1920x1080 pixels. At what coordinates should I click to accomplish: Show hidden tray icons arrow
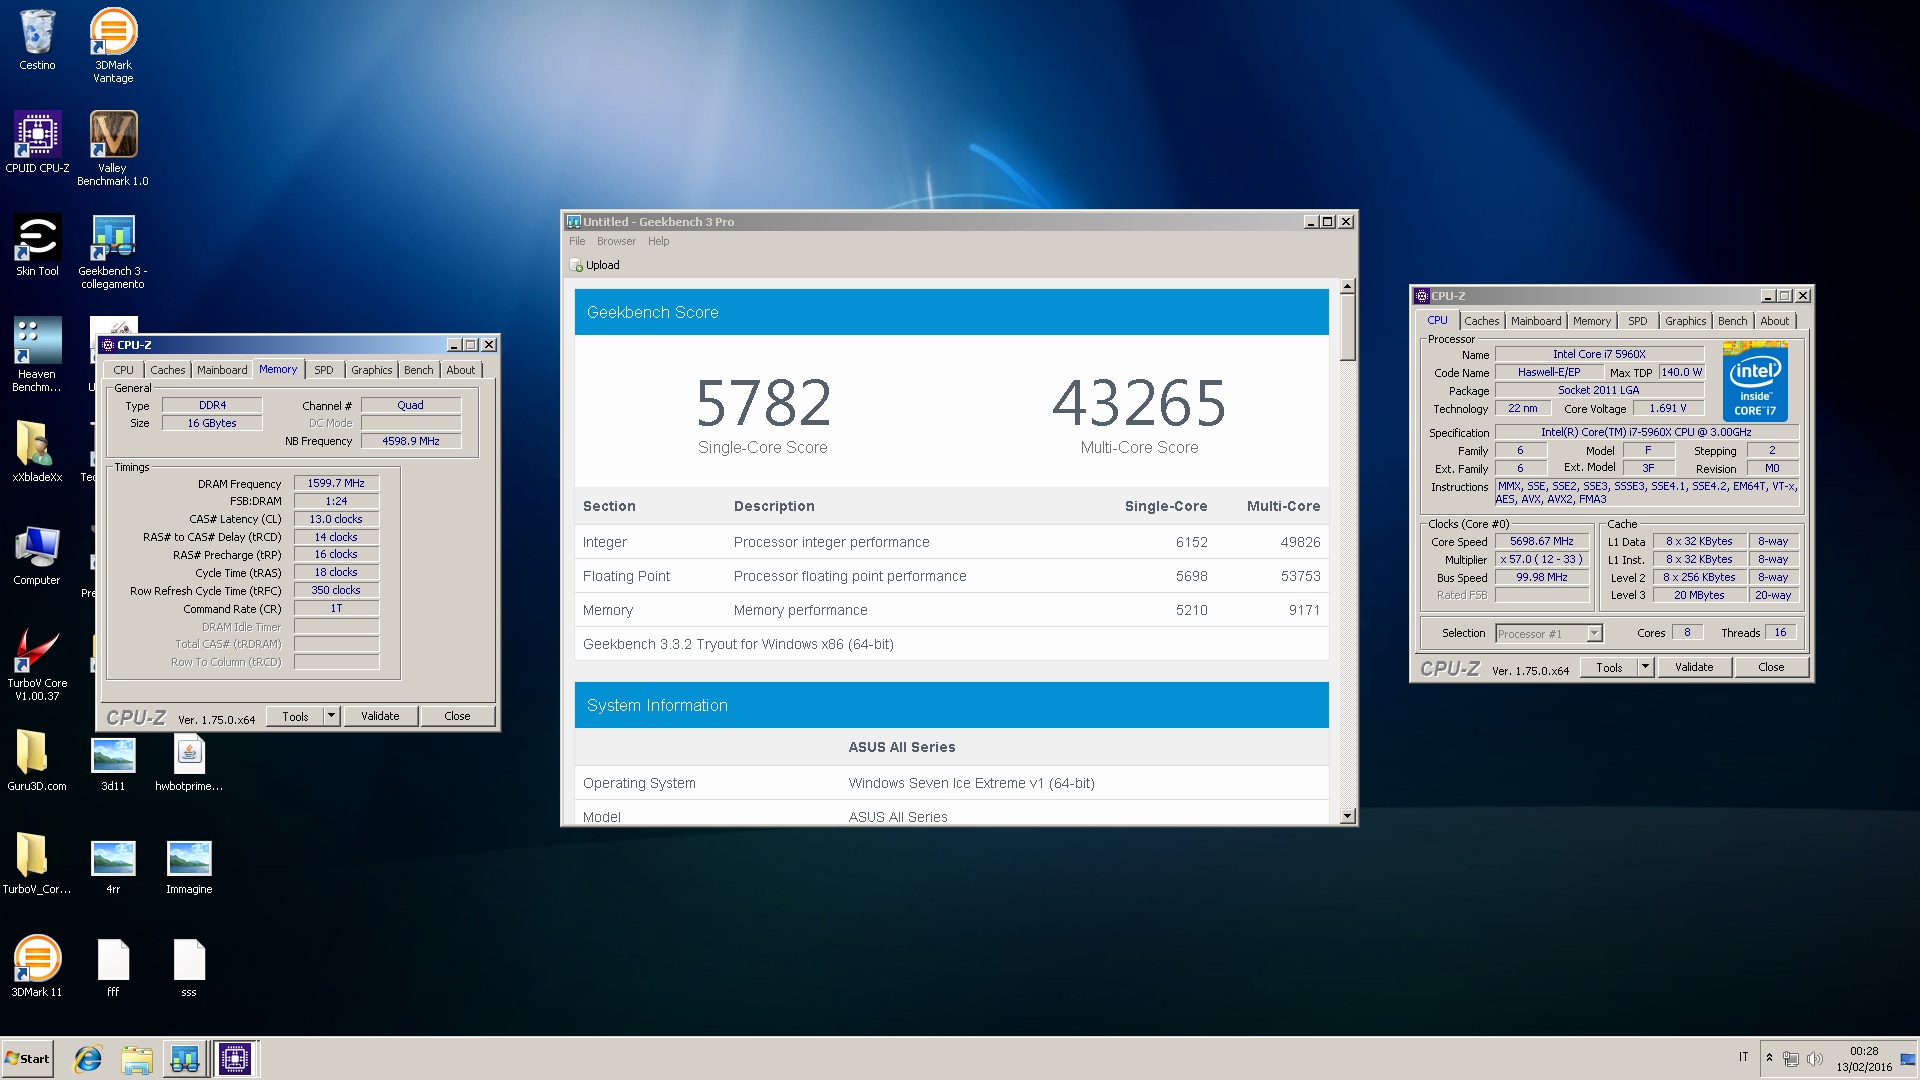click(1769, 1058)
